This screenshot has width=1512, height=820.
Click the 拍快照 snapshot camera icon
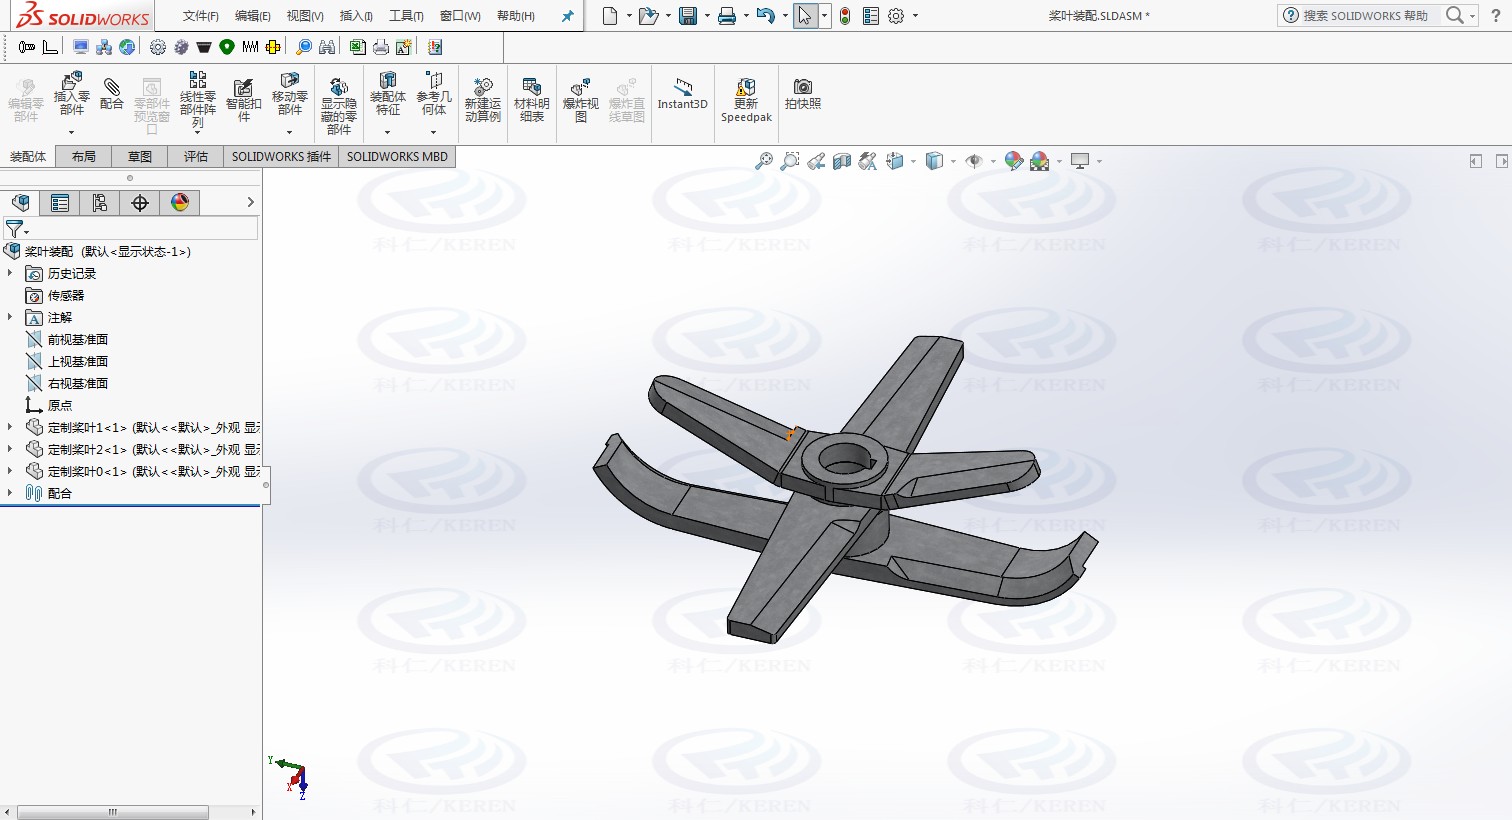802,93
